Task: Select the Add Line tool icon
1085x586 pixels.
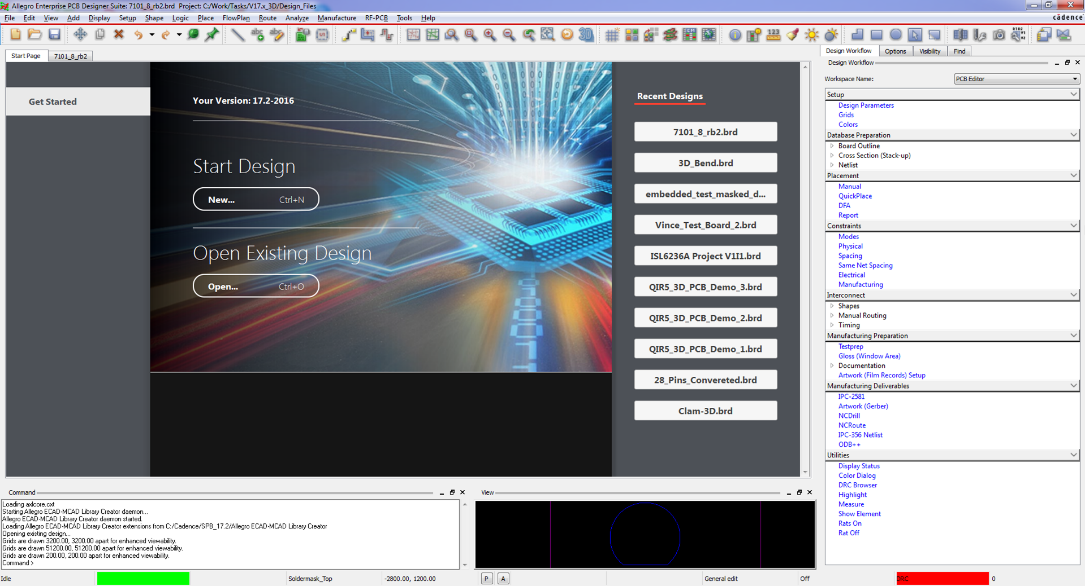Action: click(x=237, y=35)
